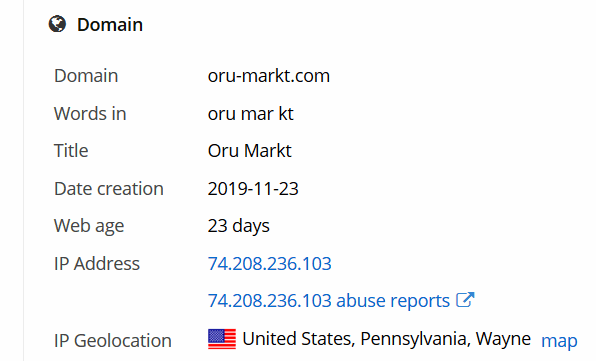
Task: Open the 74.208.236.103 IP address link
Action: click(269, 263)
